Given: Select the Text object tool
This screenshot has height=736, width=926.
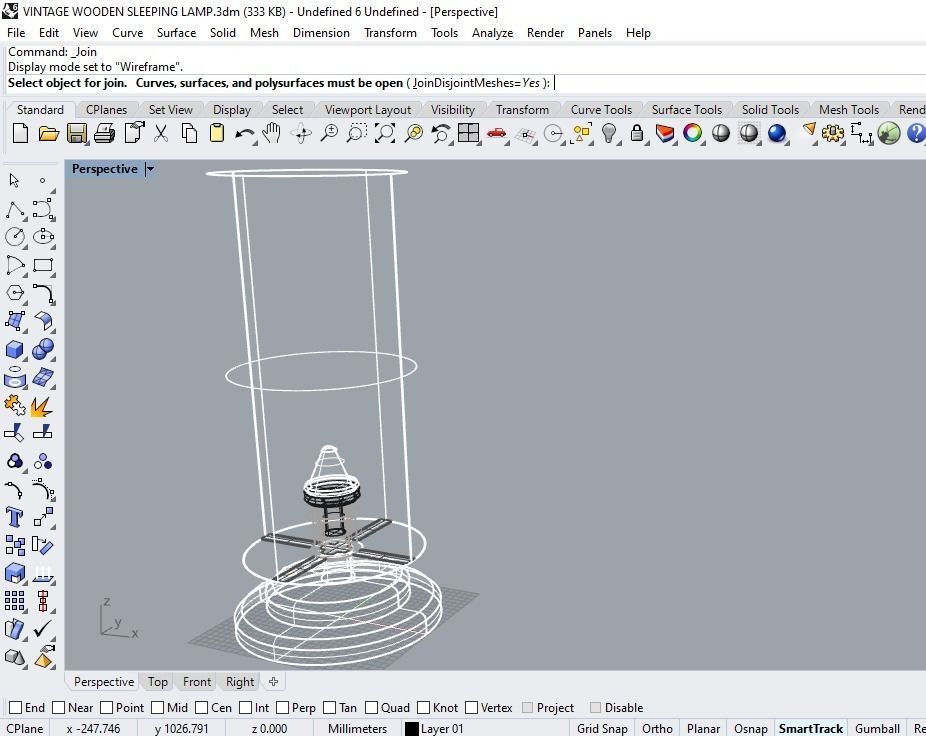Looking at the screenshot, I should coord(15,517).
